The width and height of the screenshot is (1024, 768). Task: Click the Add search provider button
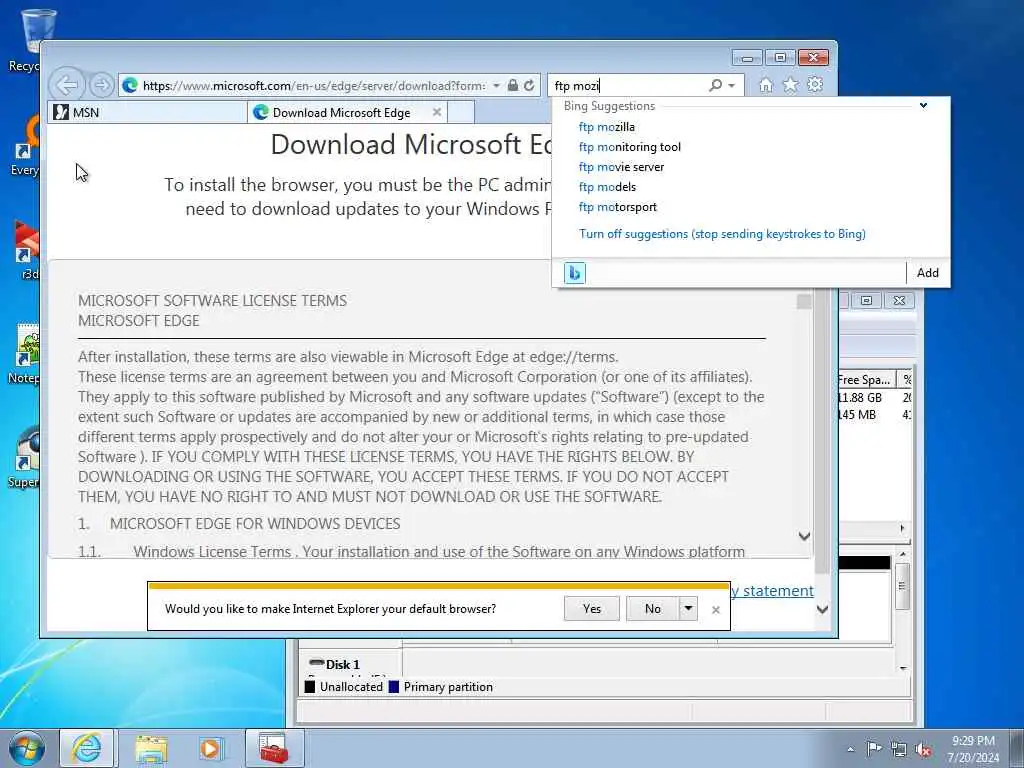[928, 273]
